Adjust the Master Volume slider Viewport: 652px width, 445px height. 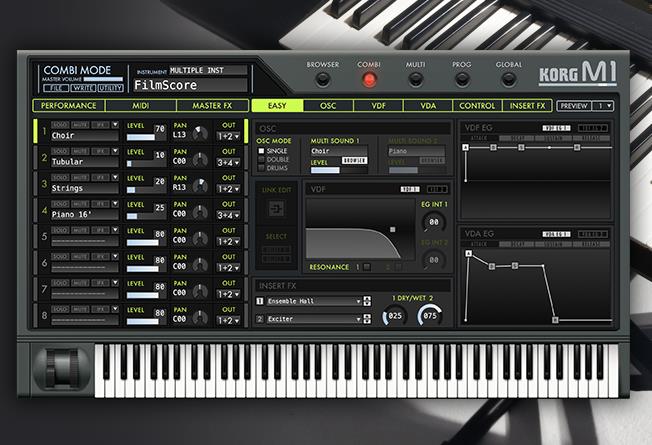point(103,79)
